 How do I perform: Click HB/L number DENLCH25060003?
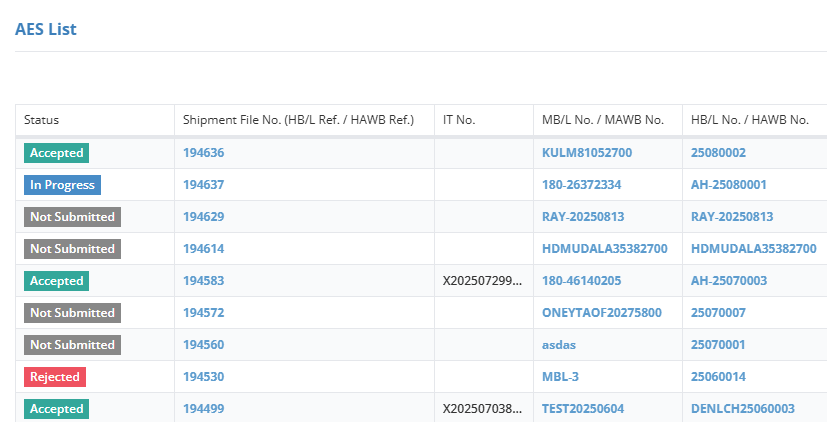coord(743,409)
